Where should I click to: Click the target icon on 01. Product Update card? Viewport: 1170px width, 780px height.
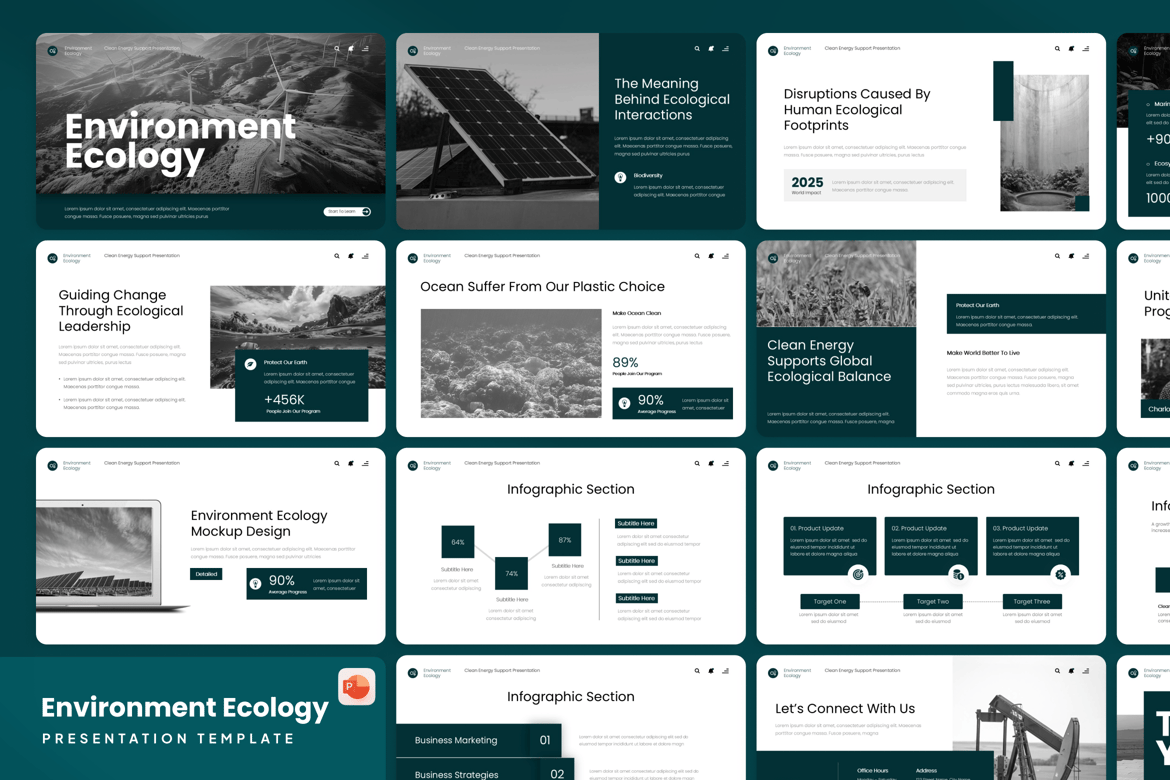[858, 574]
